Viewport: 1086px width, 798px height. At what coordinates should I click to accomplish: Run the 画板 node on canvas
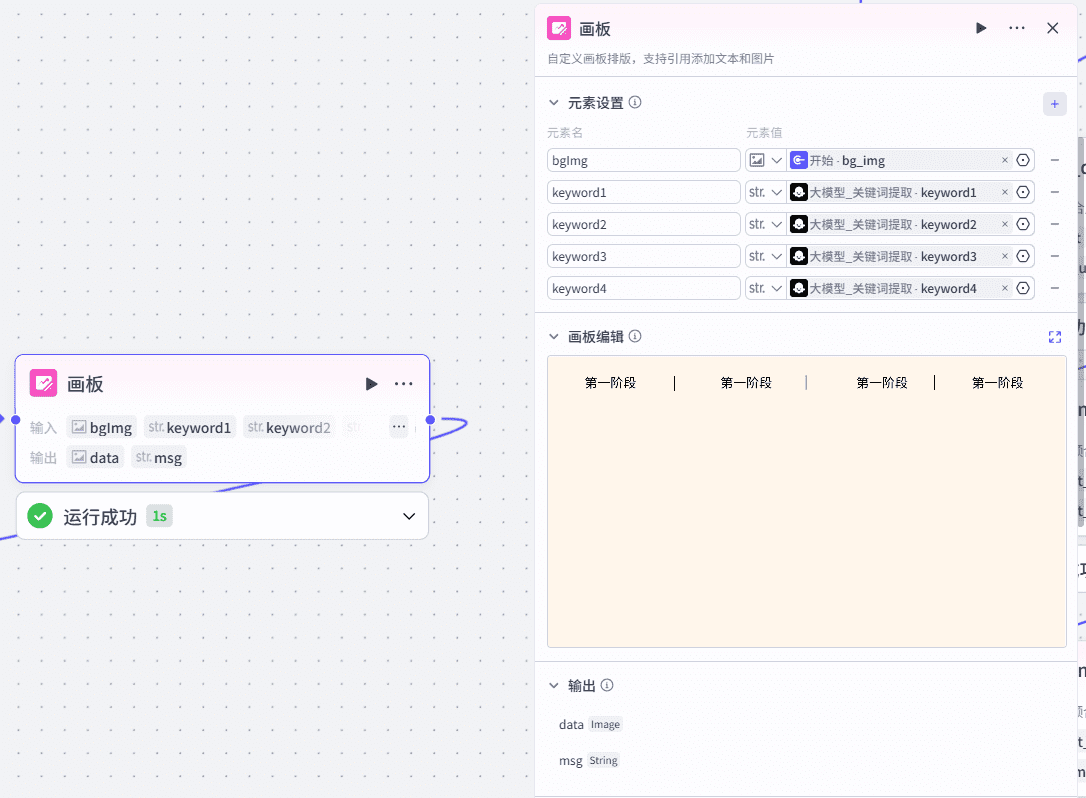371,384
